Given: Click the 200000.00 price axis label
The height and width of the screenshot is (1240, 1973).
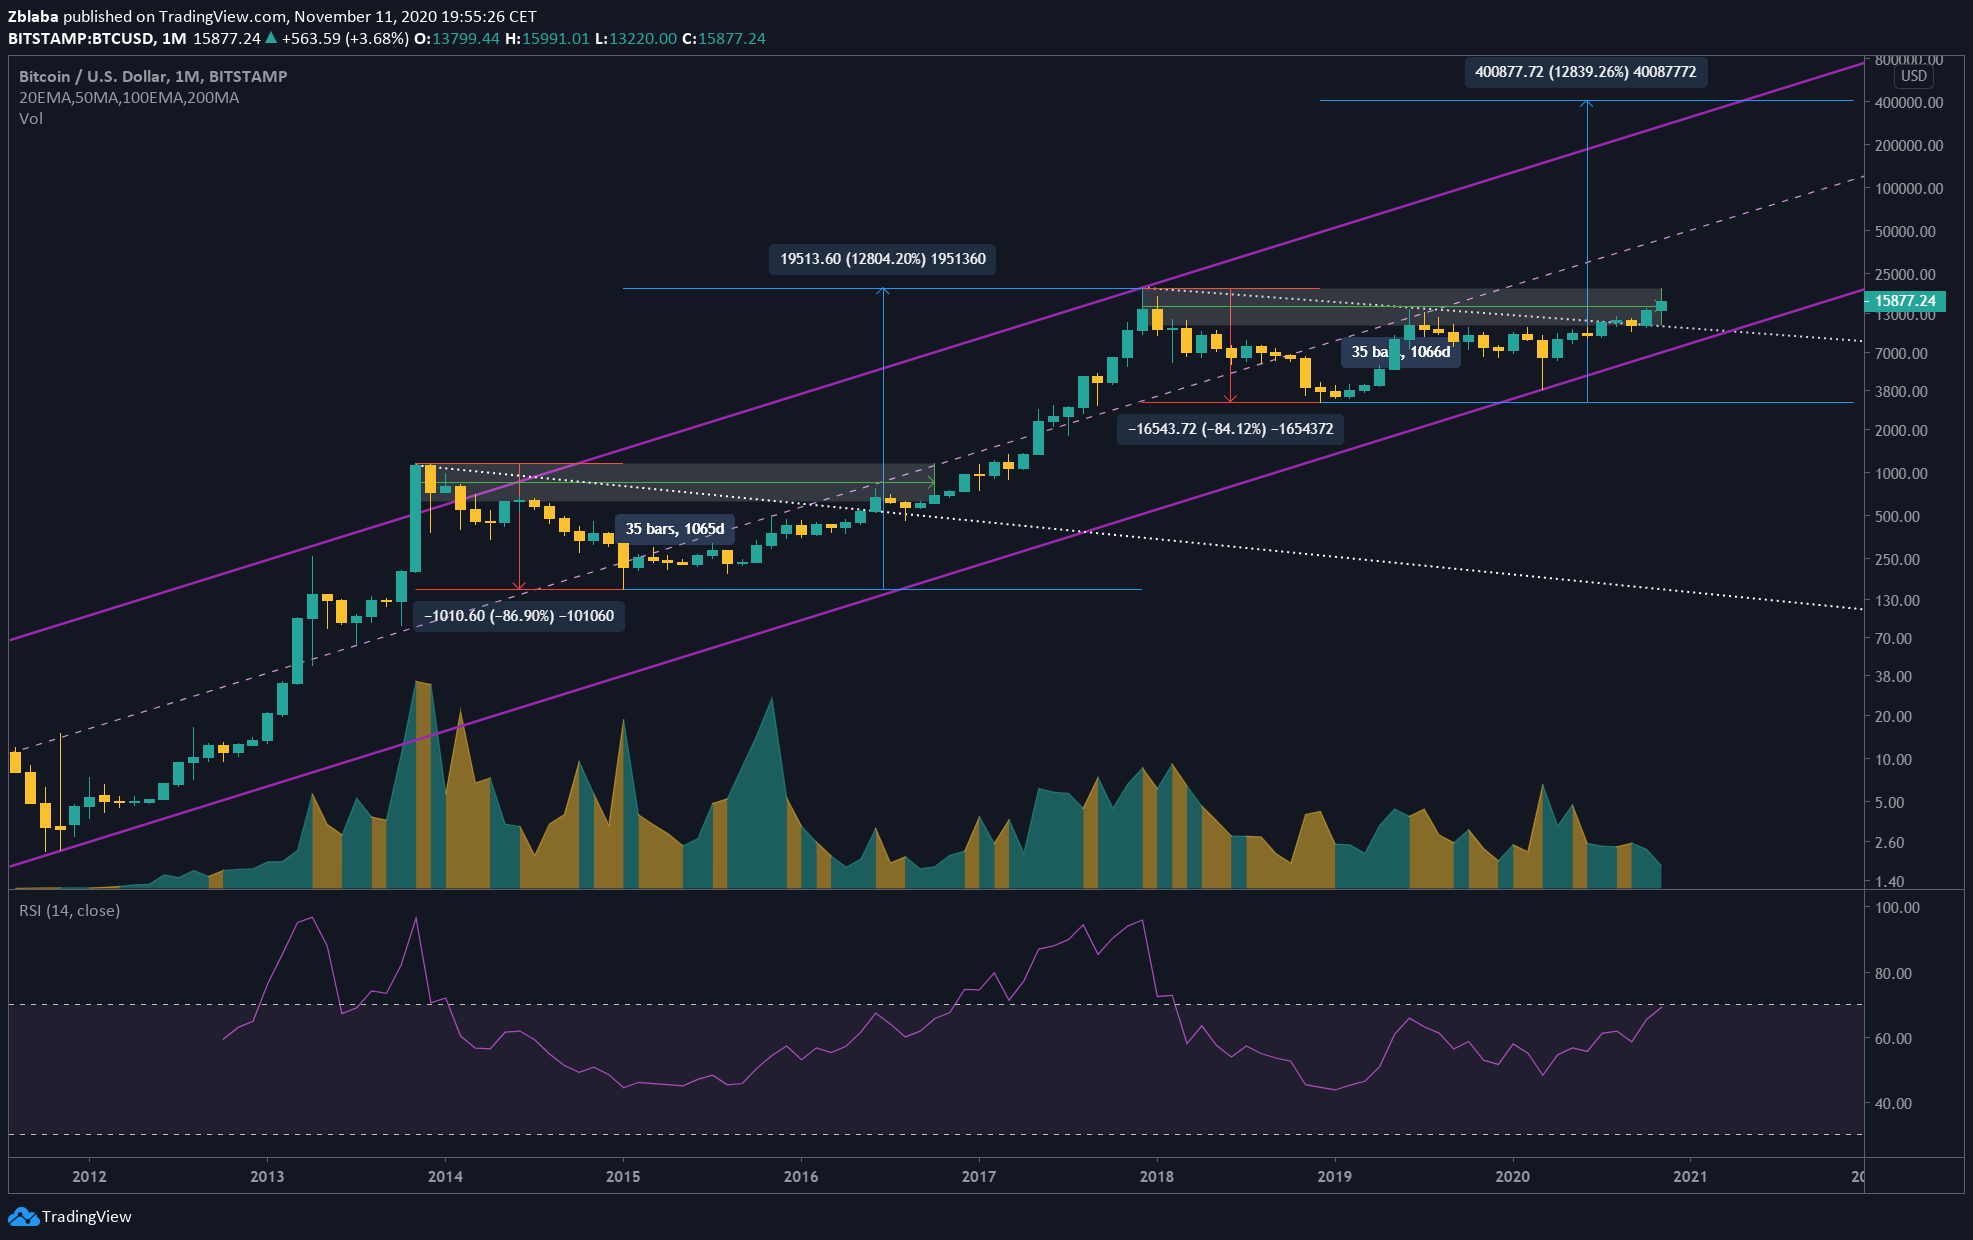Looking at the screenshot, I should [x=1909, y=146].
